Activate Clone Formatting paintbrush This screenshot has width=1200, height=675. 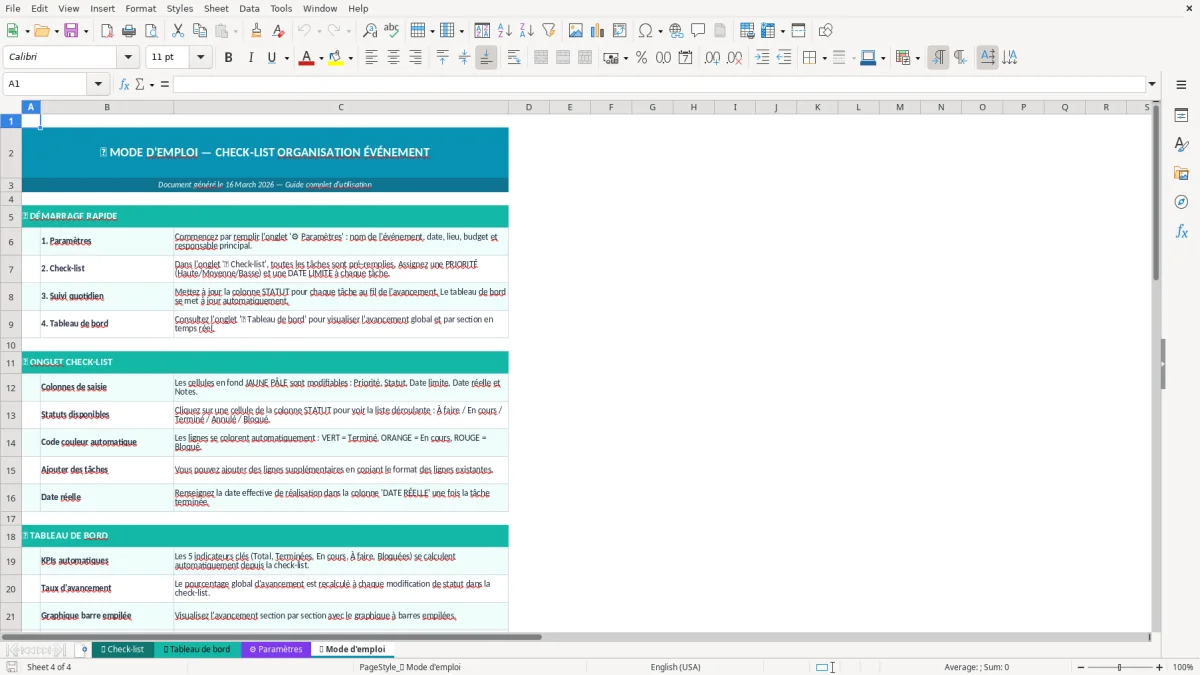click(256, 31)
